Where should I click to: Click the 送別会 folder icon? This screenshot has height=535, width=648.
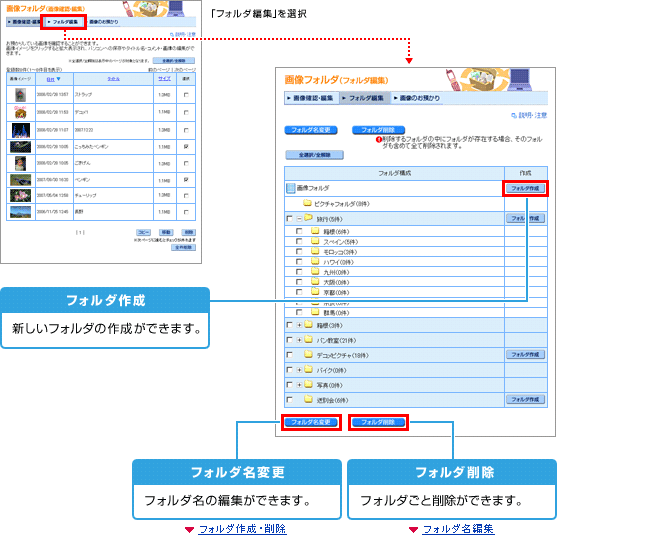point(309,399)
